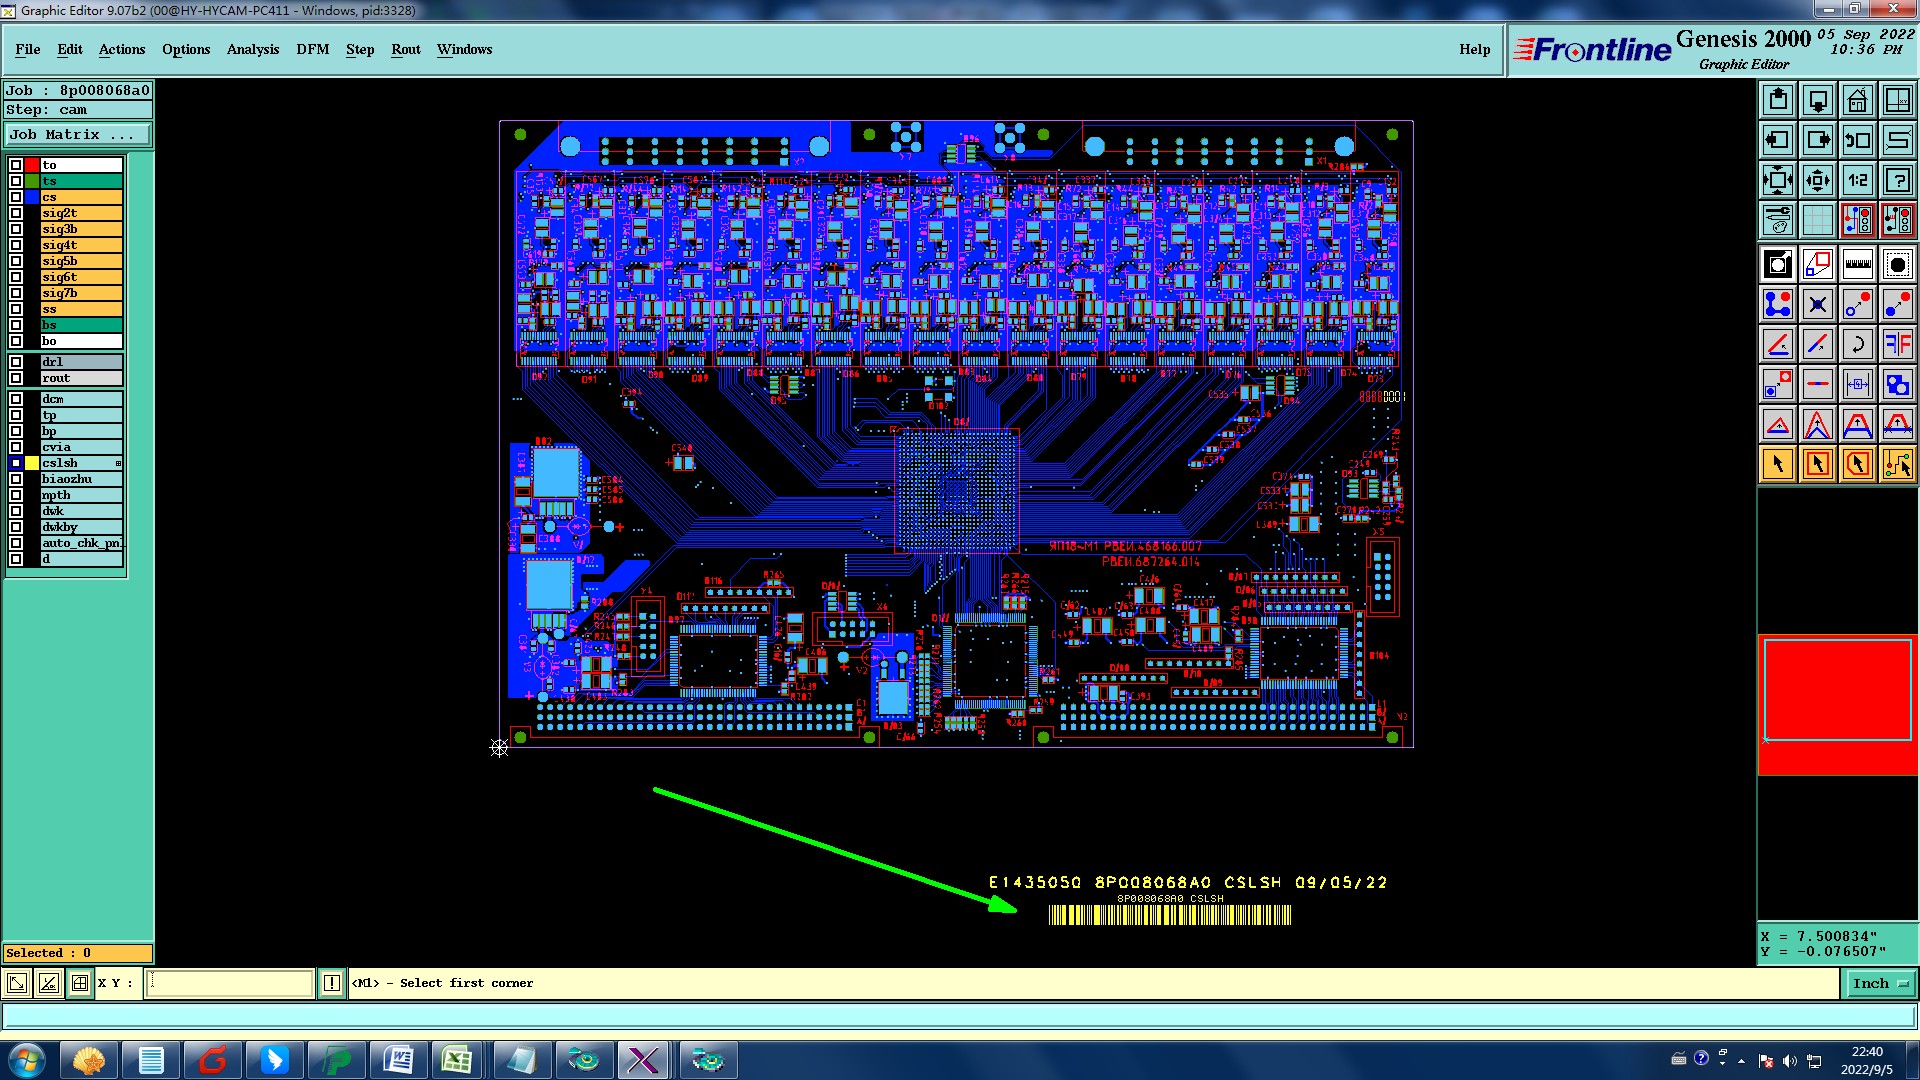The width and height of the screenshot is (1920, 1080).
Task: Toggle the sig4t layer checkbox
Action: 16,245
